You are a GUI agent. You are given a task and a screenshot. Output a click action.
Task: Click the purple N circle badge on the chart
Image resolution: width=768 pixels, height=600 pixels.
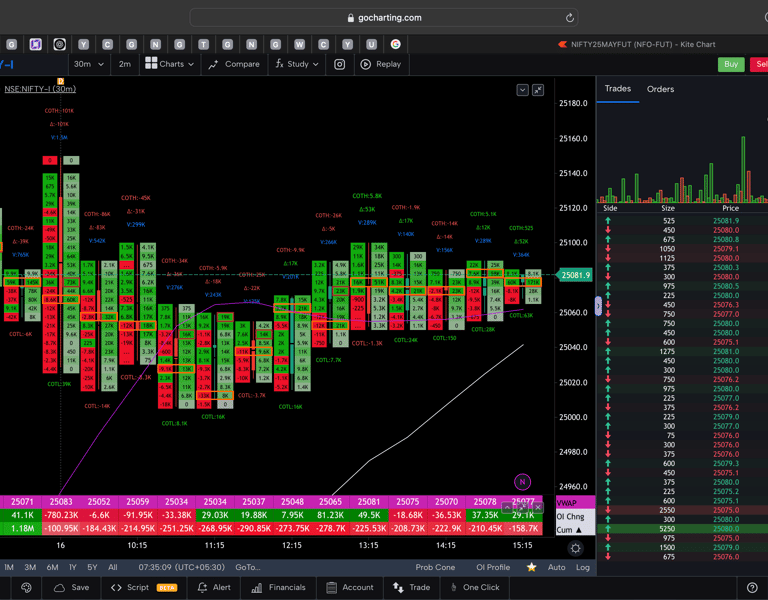[x=522, y=482]
